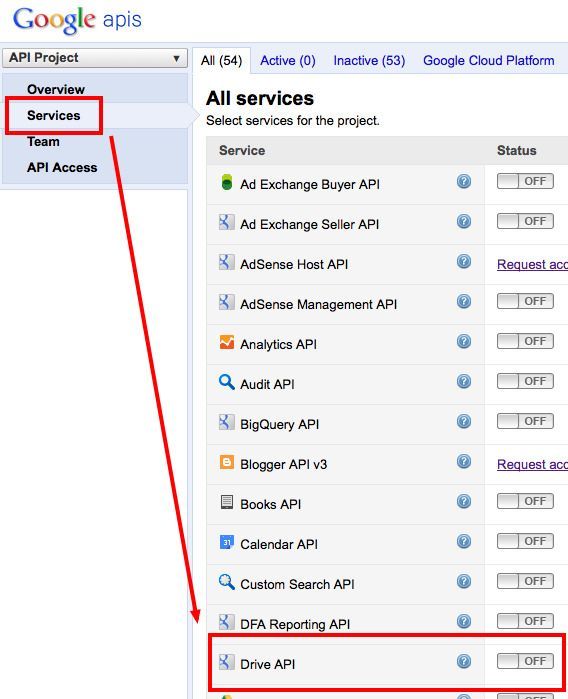Enable Ad Exchange Buyer API toggle
This screenshot has height=699, width=568.
coord(525,181)
